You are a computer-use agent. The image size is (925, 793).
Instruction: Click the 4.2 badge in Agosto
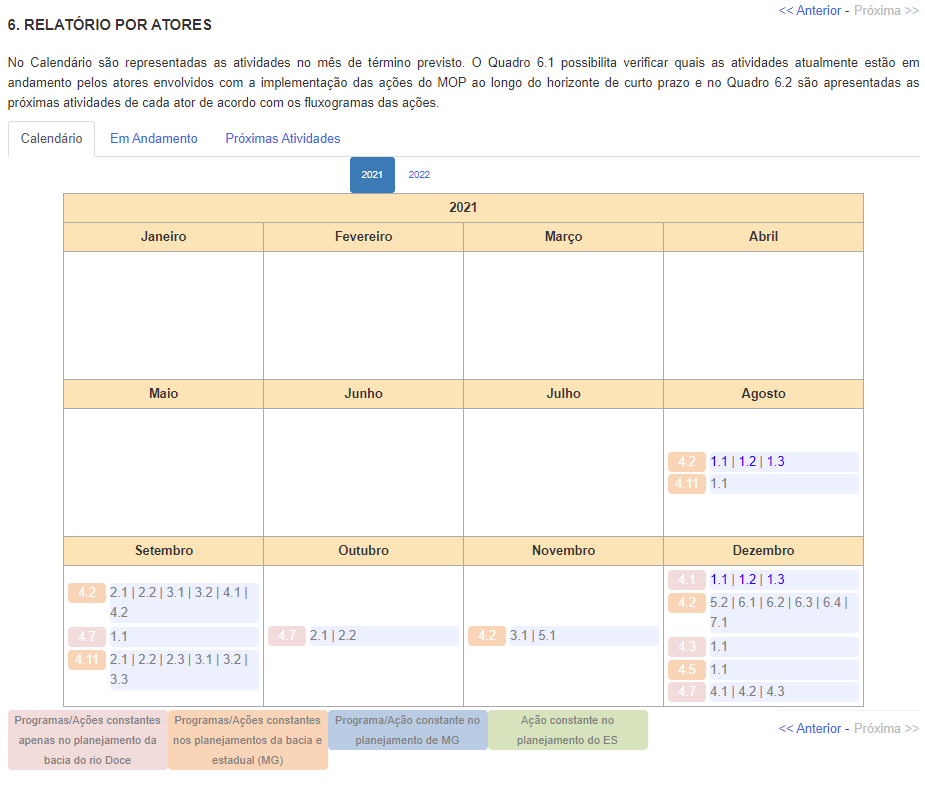687,462
